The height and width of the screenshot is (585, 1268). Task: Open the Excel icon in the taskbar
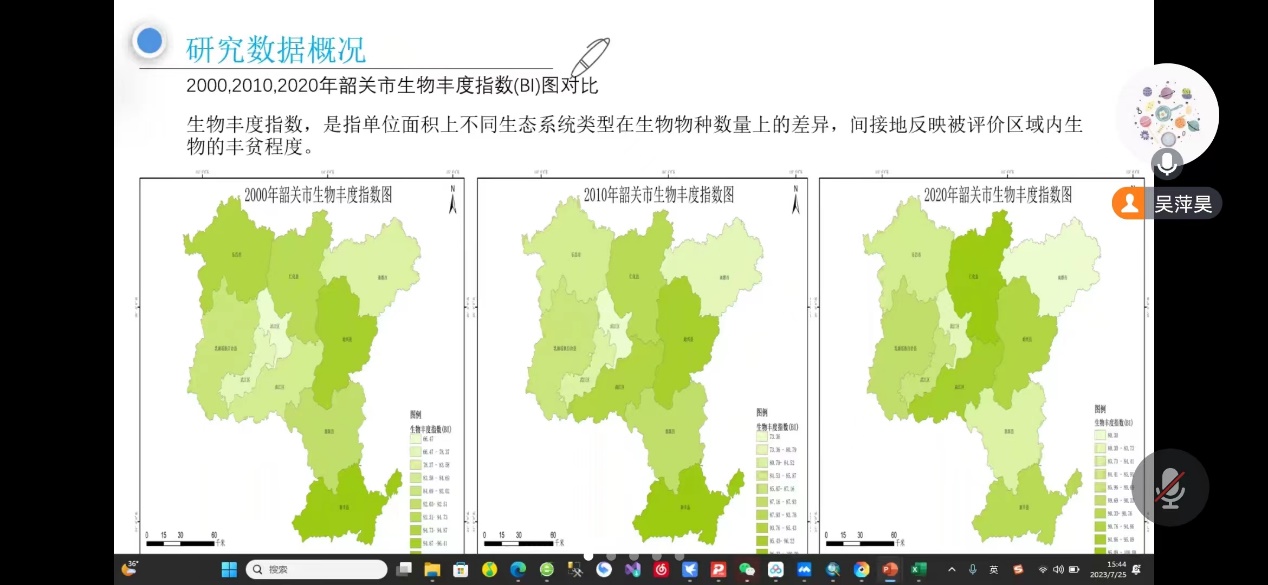pos(918,569)
